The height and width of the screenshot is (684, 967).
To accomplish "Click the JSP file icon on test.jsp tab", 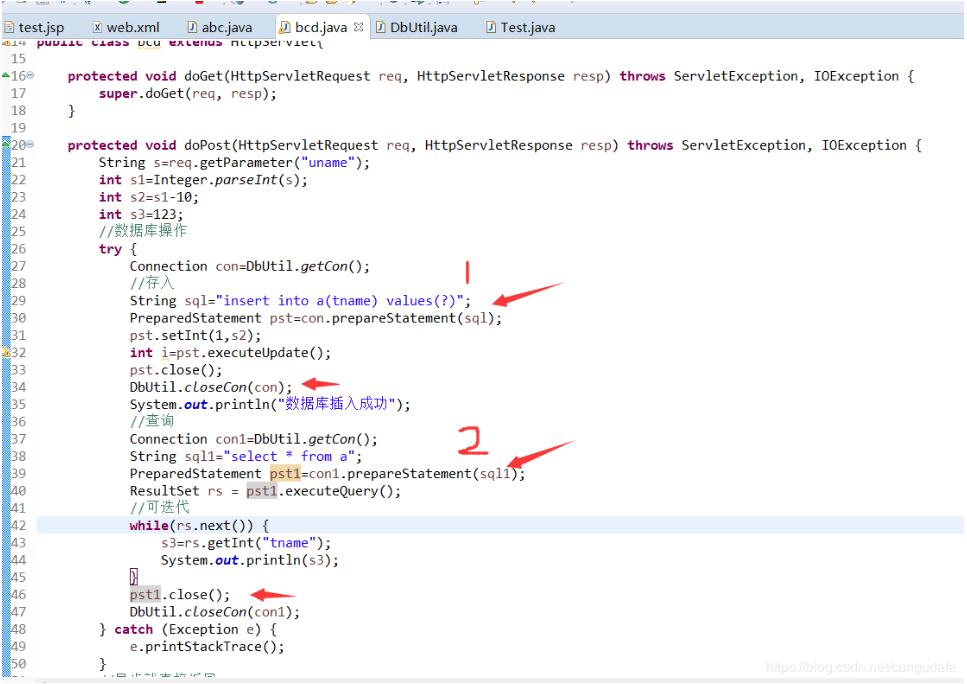I will 9,28.
